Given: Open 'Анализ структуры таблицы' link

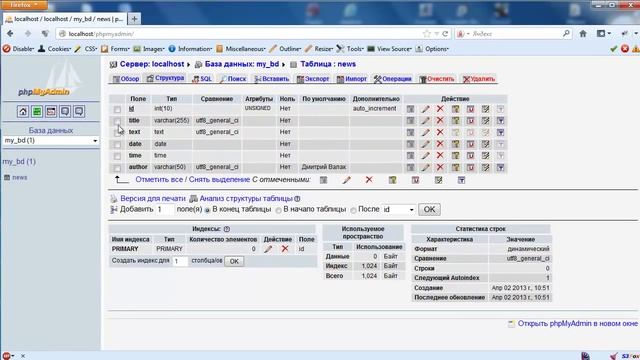Looking at the screenshot, I should [x=246, y=198].
